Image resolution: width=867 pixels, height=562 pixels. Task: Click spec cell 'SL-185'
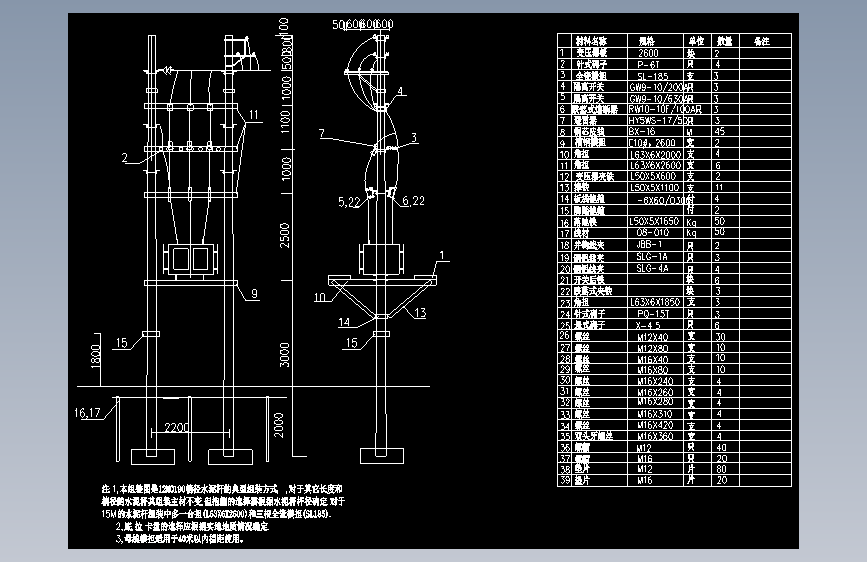click(x=652, y=76)
